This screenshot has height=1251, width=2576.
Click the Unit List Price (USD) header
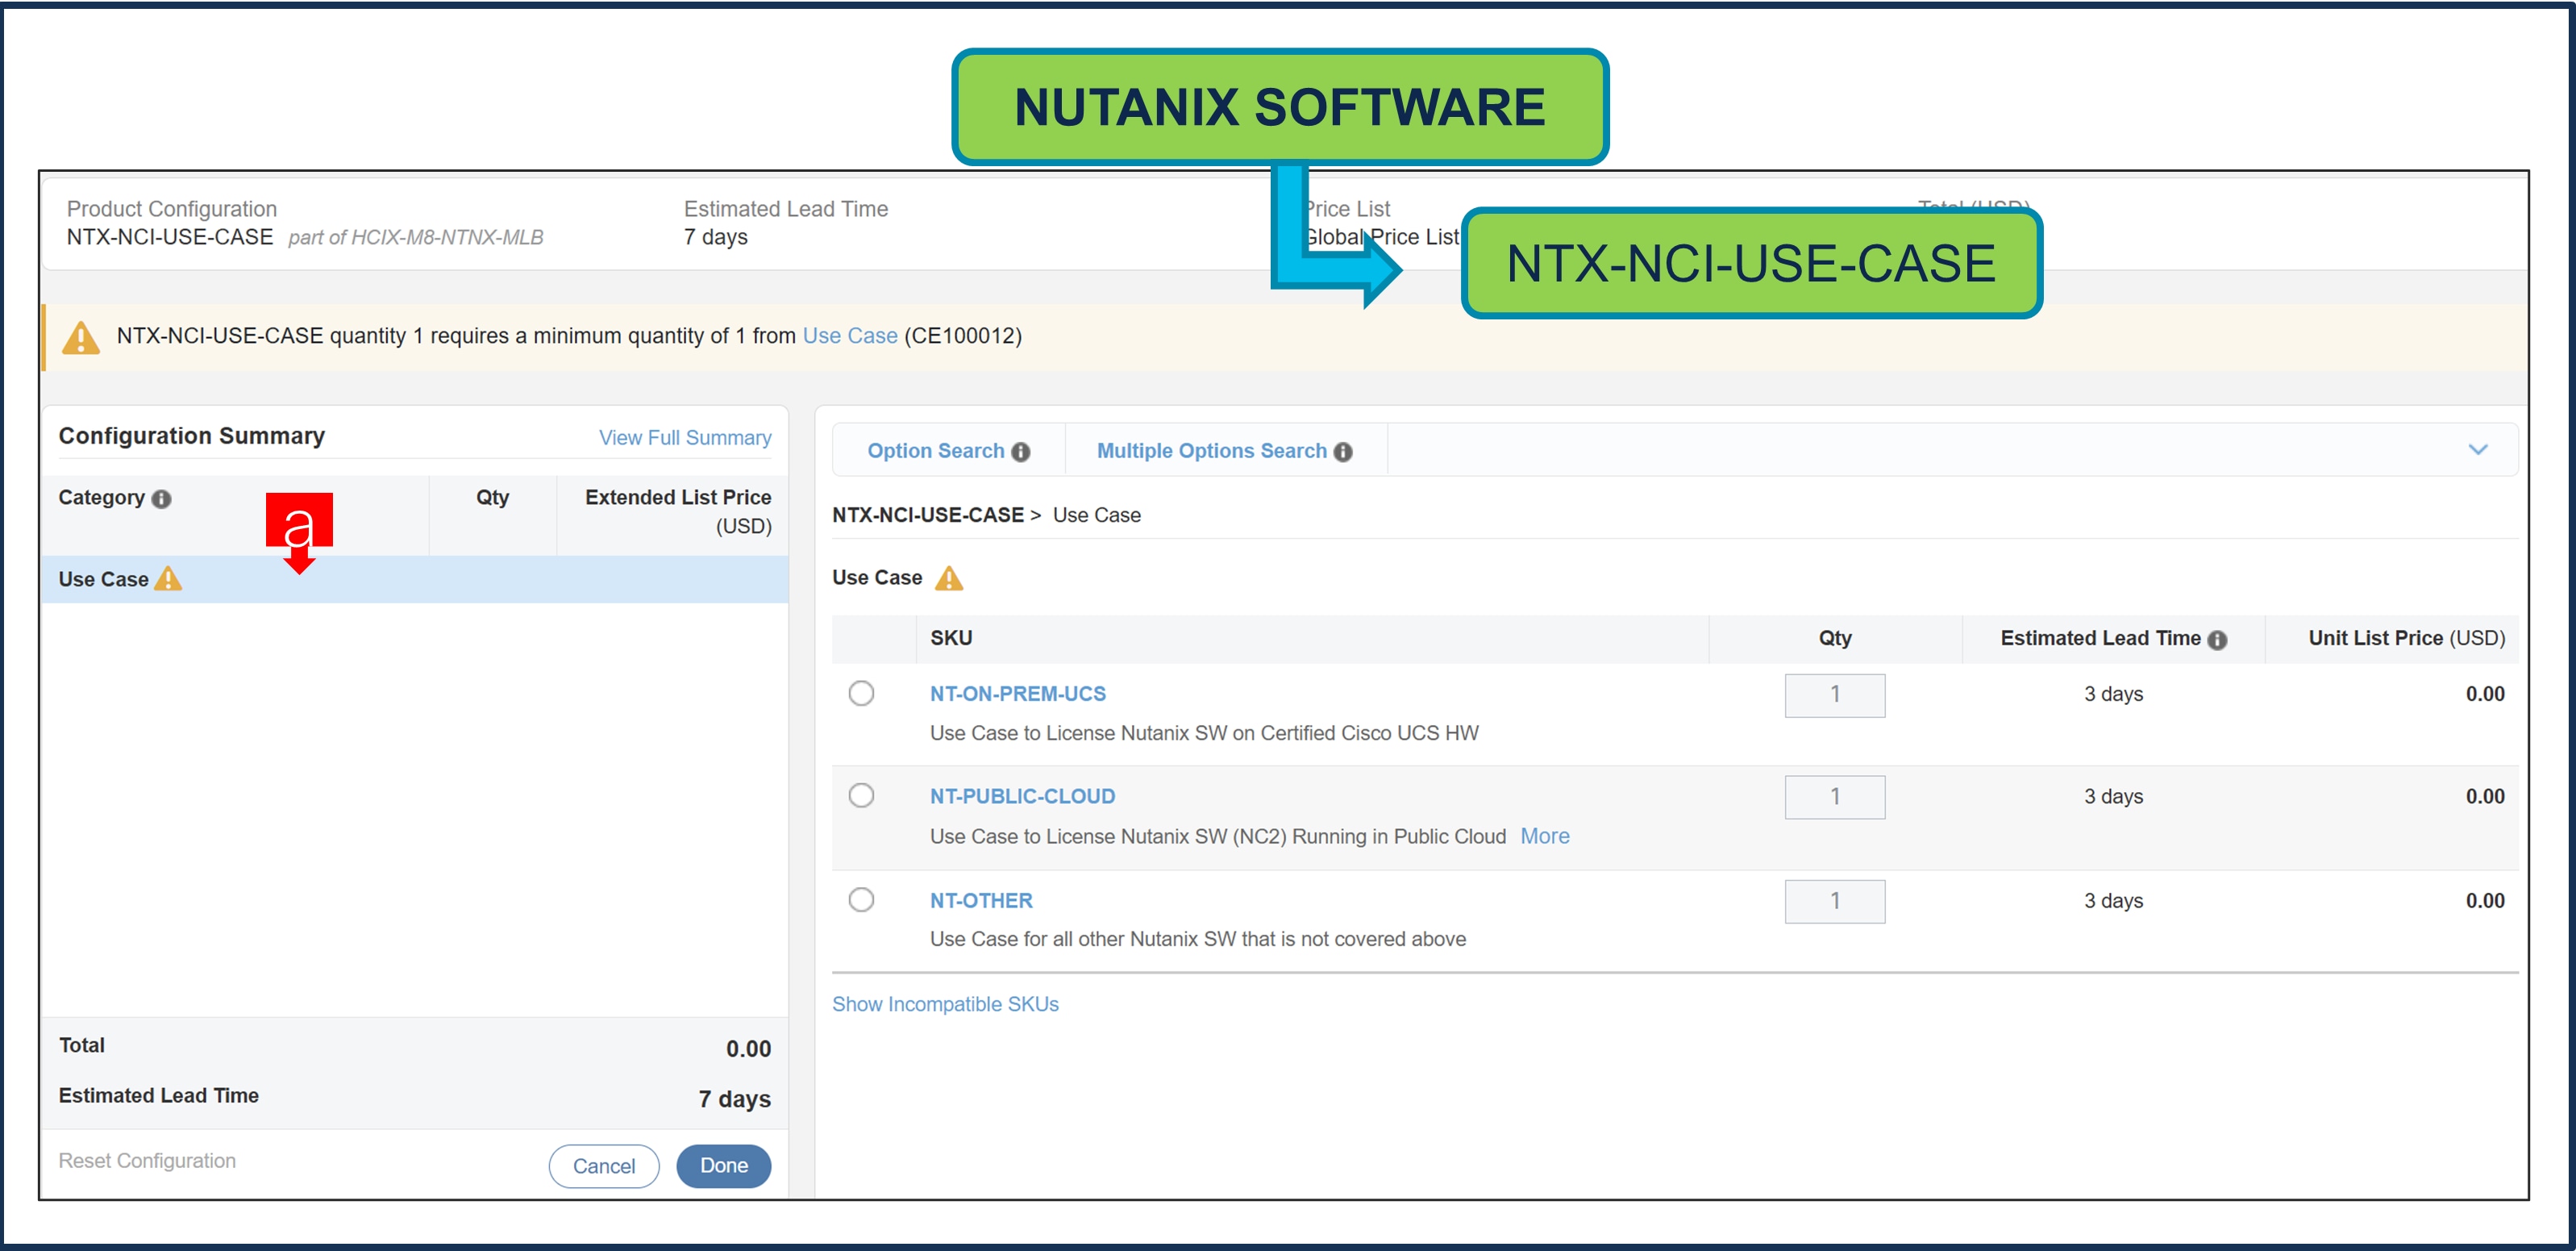point(2406,638)
